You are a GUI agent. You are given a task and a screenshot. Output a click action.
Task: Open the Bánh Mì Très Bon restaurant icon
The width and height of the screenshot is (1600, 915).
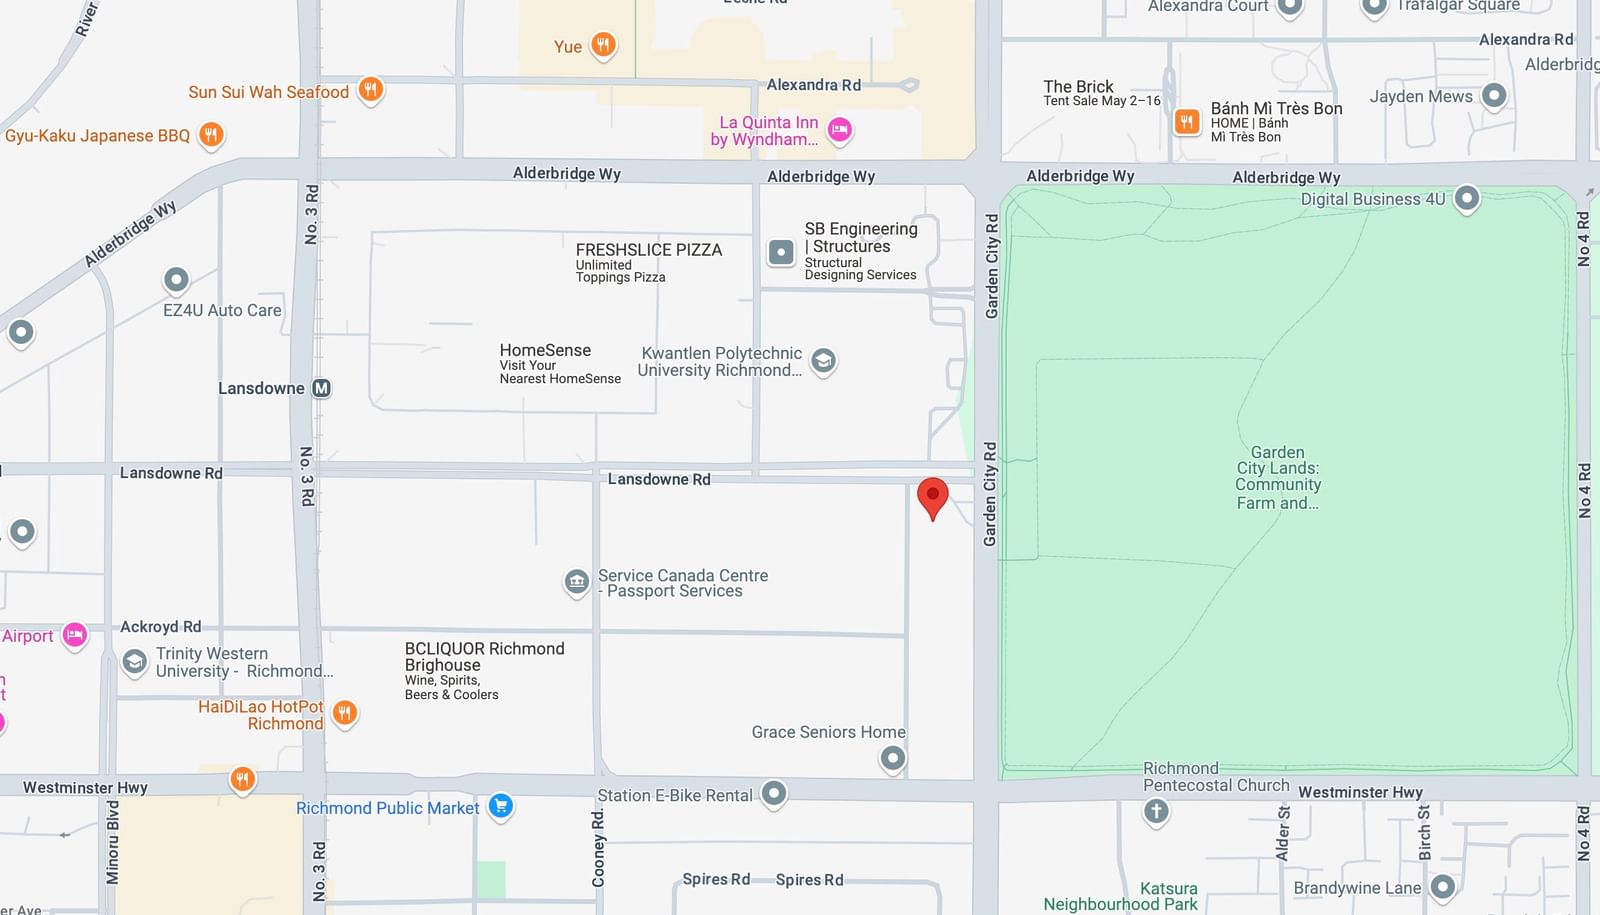click(1186, 122)
